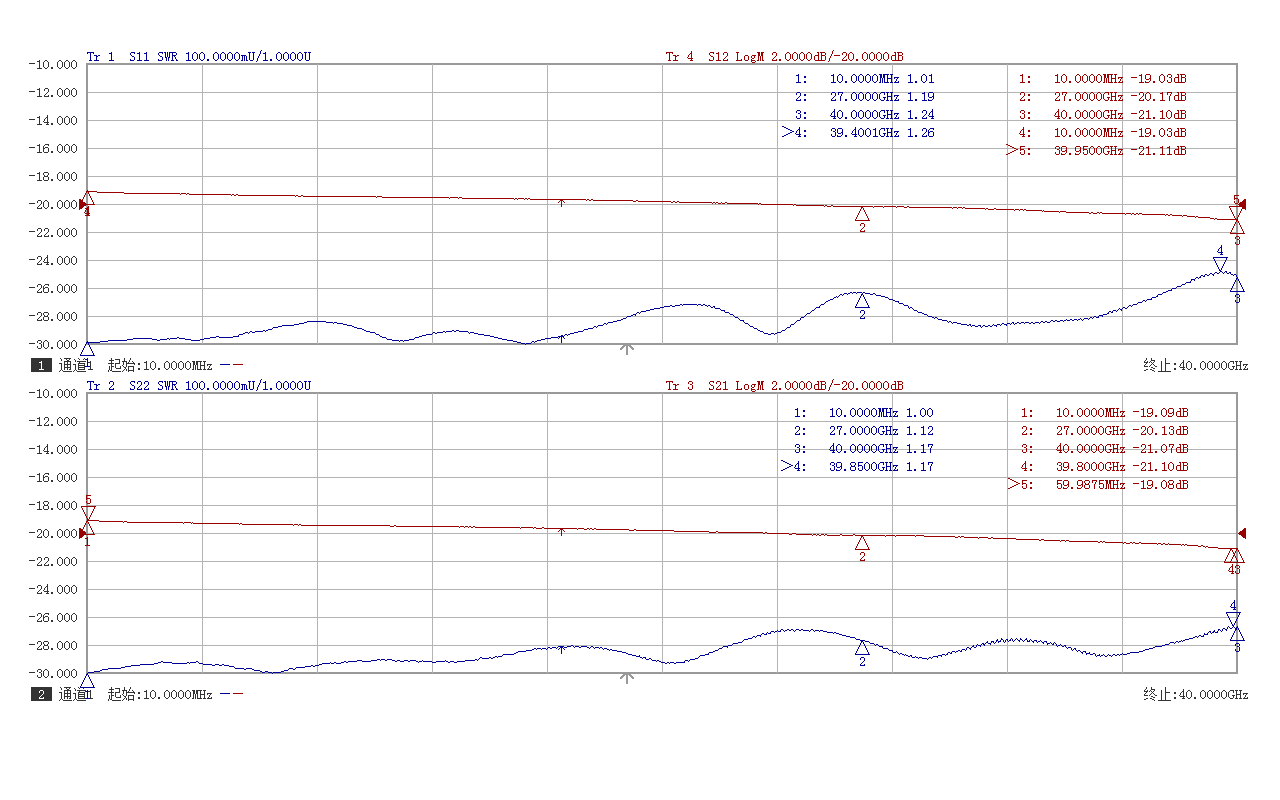Click channel 2 axis label -30.000
The width and height of the screenshot is (1280, 800).
tap(54, 673)
